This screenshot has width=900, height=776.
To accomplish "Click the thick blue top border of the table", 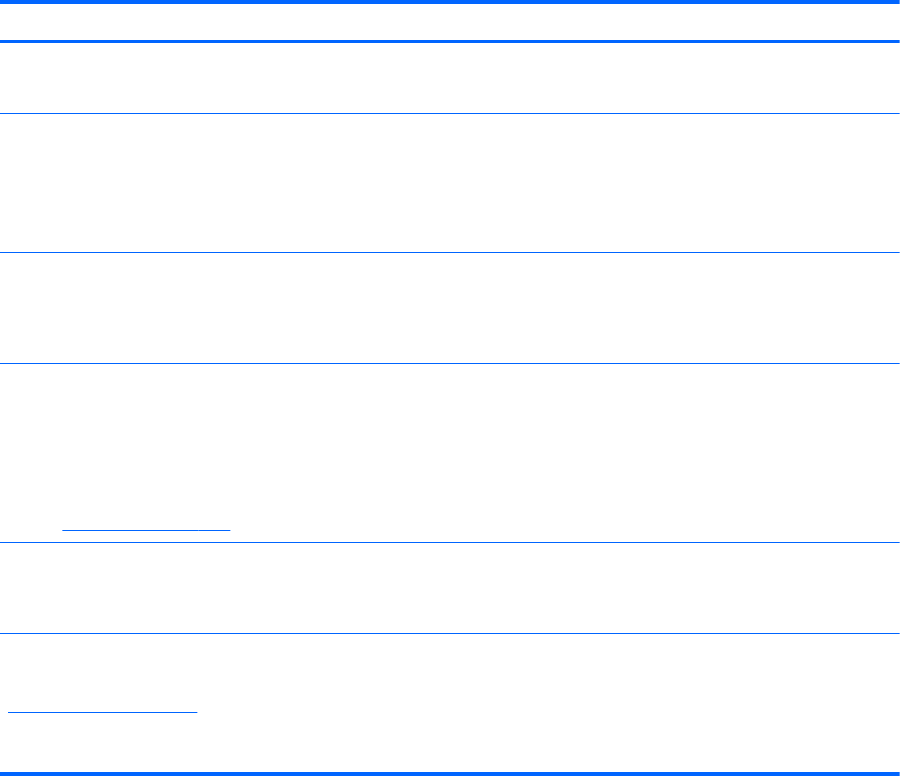I will (450, 3).
